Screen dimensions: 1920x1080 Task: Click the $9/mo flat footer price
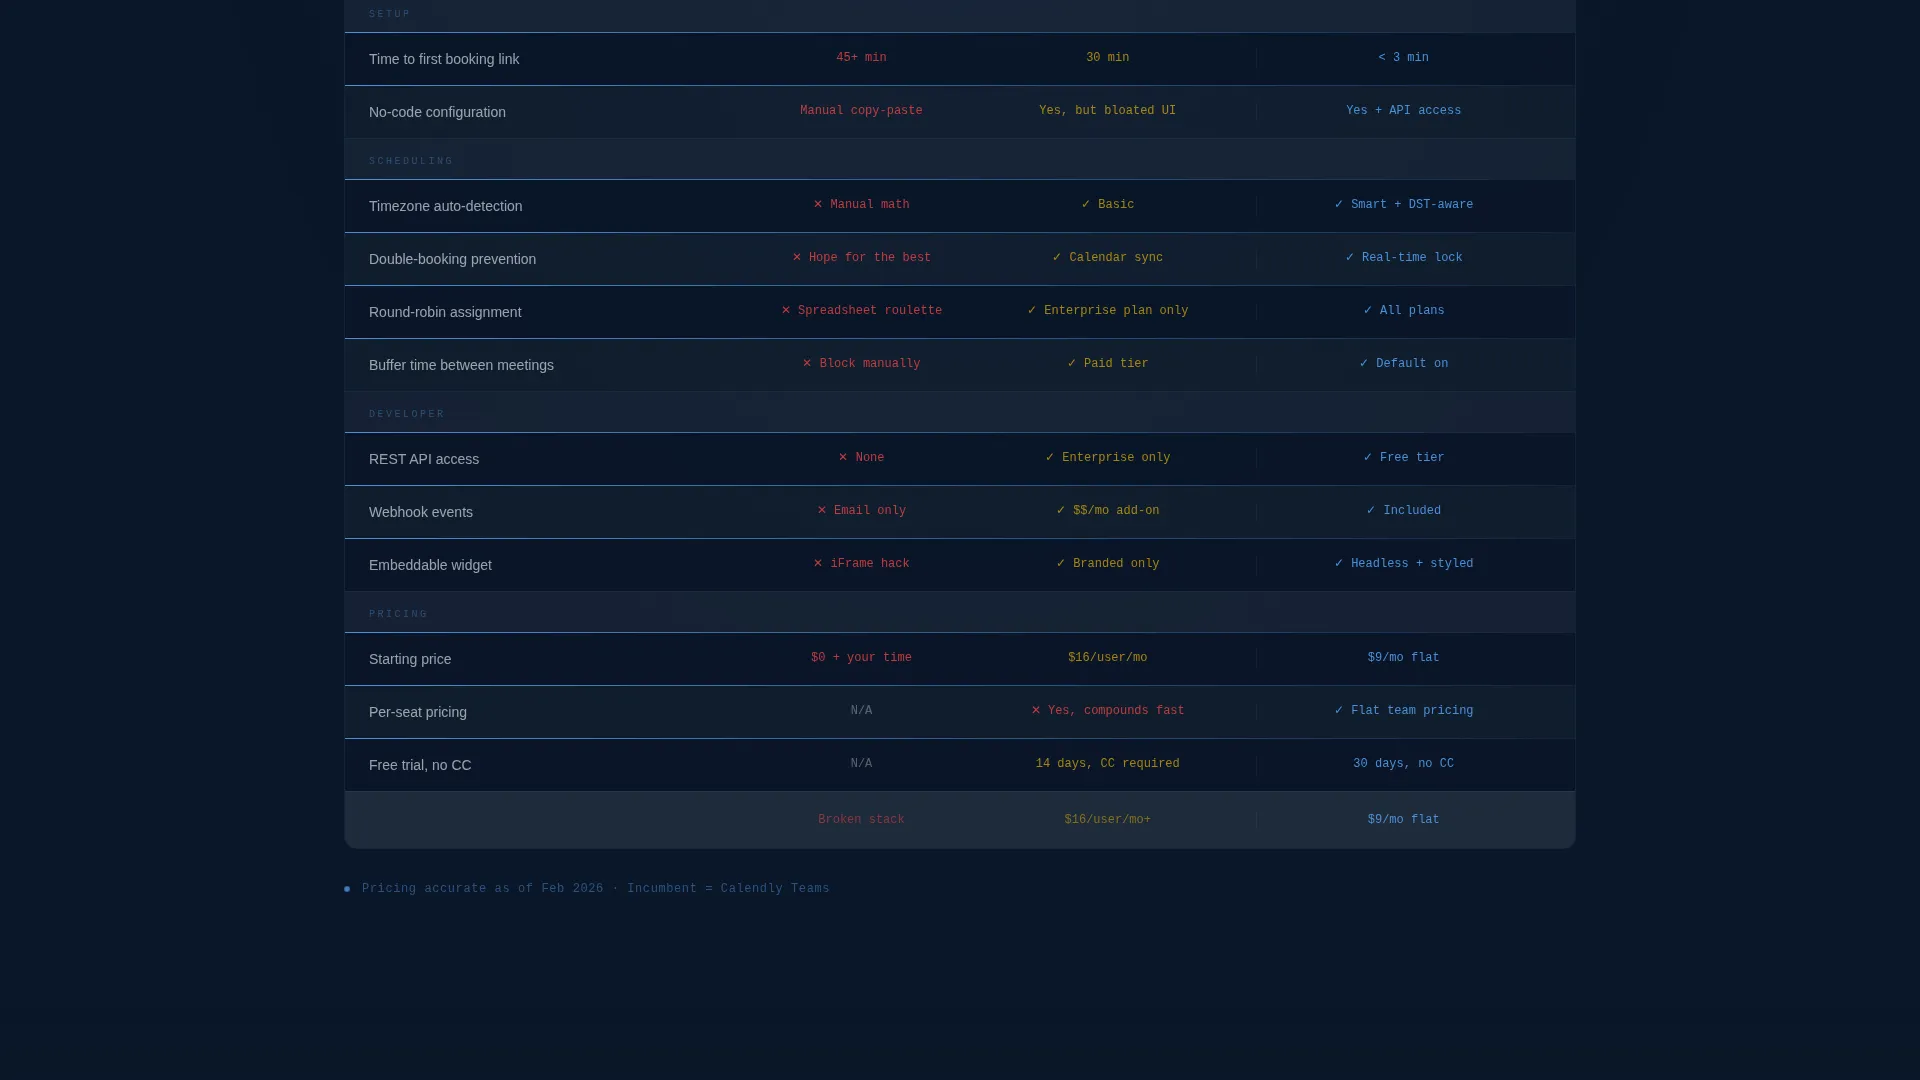click(x=1403, y=820)
